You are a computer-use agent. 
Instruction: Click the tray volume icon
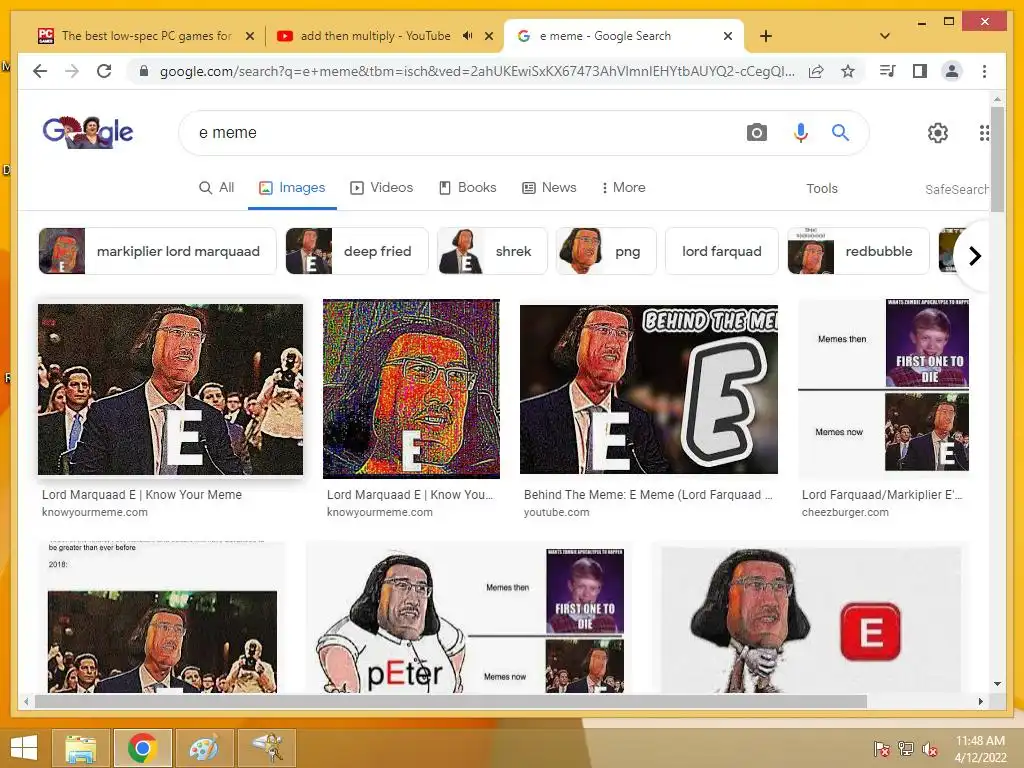pos(929,748)
